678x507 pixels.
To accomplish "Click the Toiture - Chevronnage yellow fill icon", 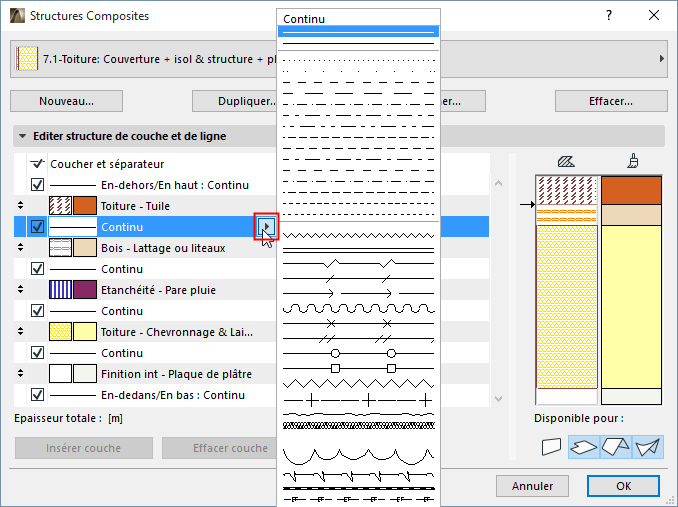I will click(60, 332).
